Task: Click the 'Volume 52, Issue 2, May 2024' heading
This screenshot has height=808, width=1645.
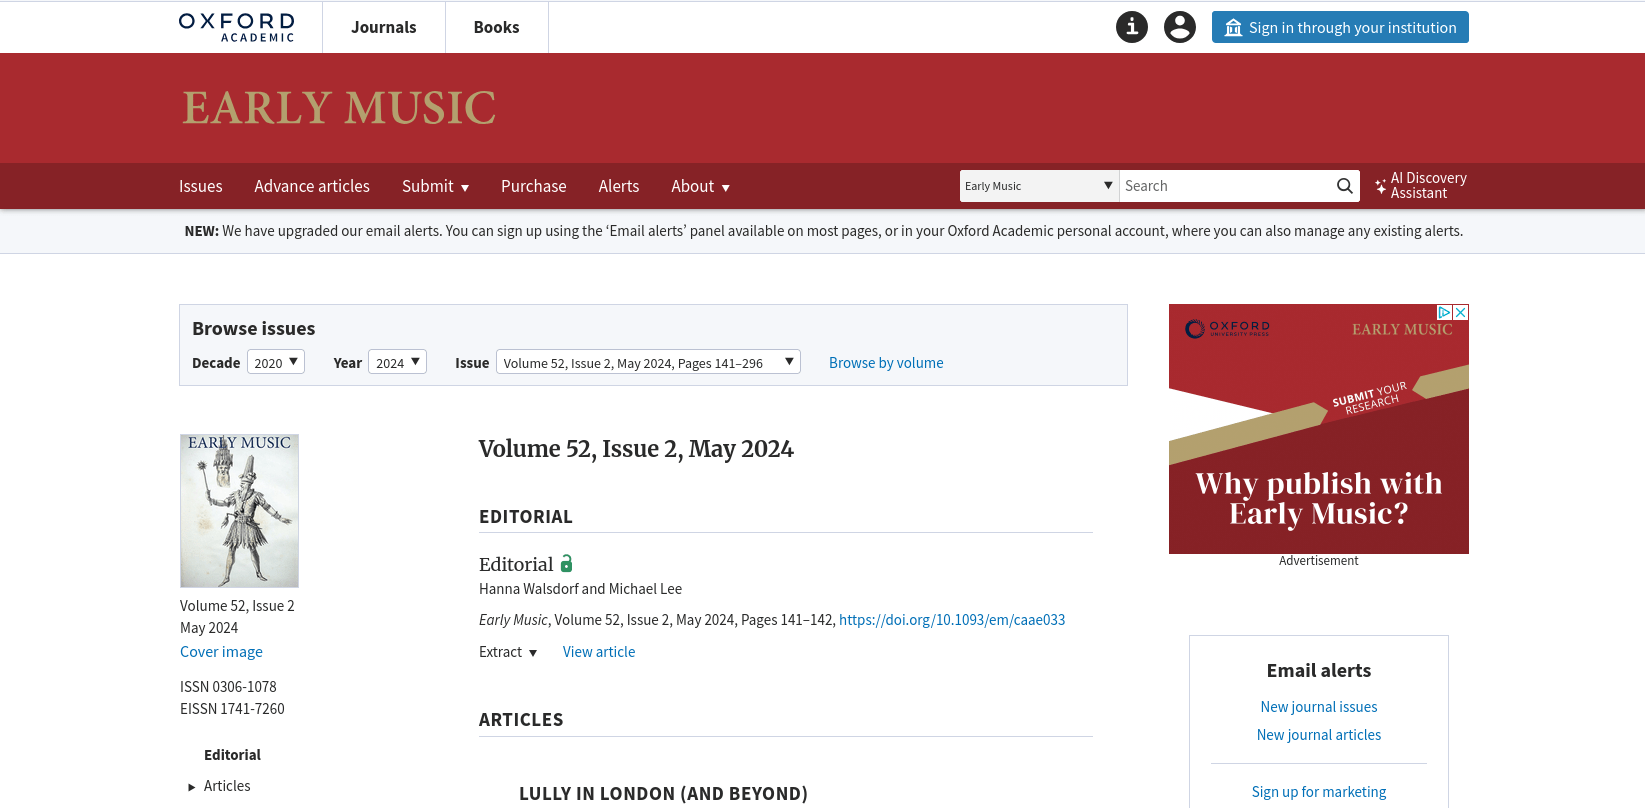Action: point(636,449)
